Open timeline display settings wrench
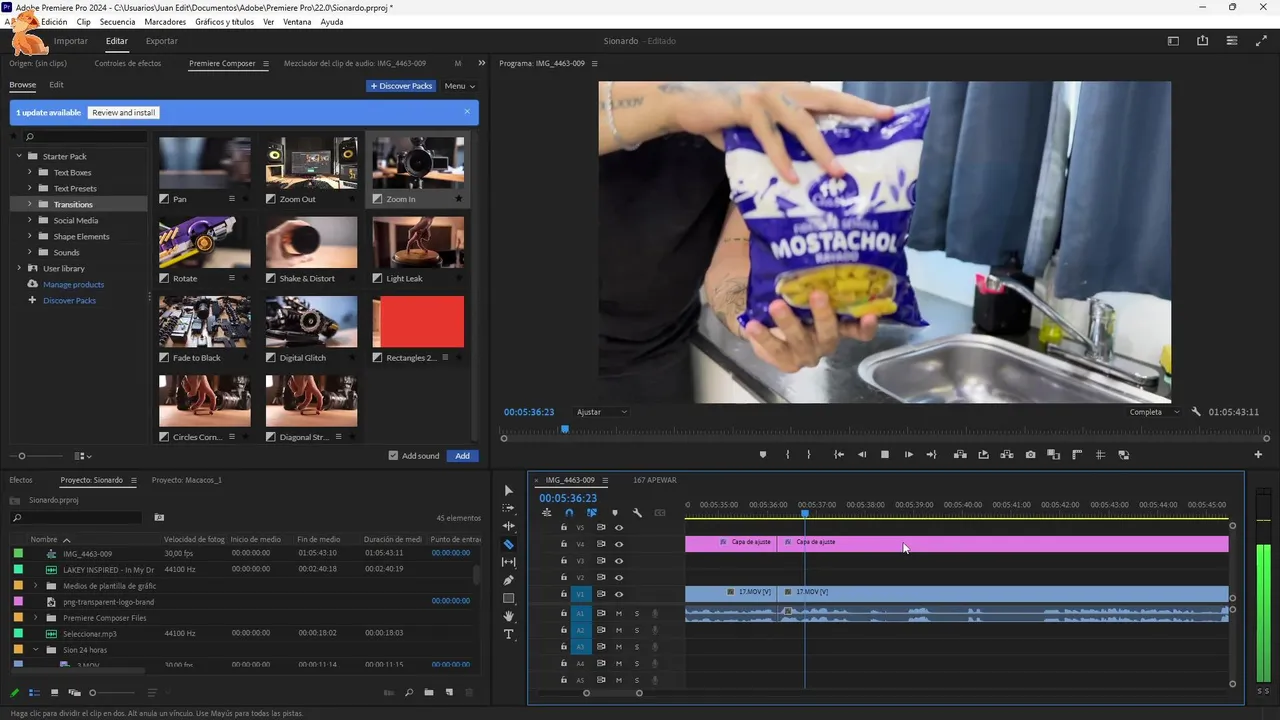 (x=637, y=513)
